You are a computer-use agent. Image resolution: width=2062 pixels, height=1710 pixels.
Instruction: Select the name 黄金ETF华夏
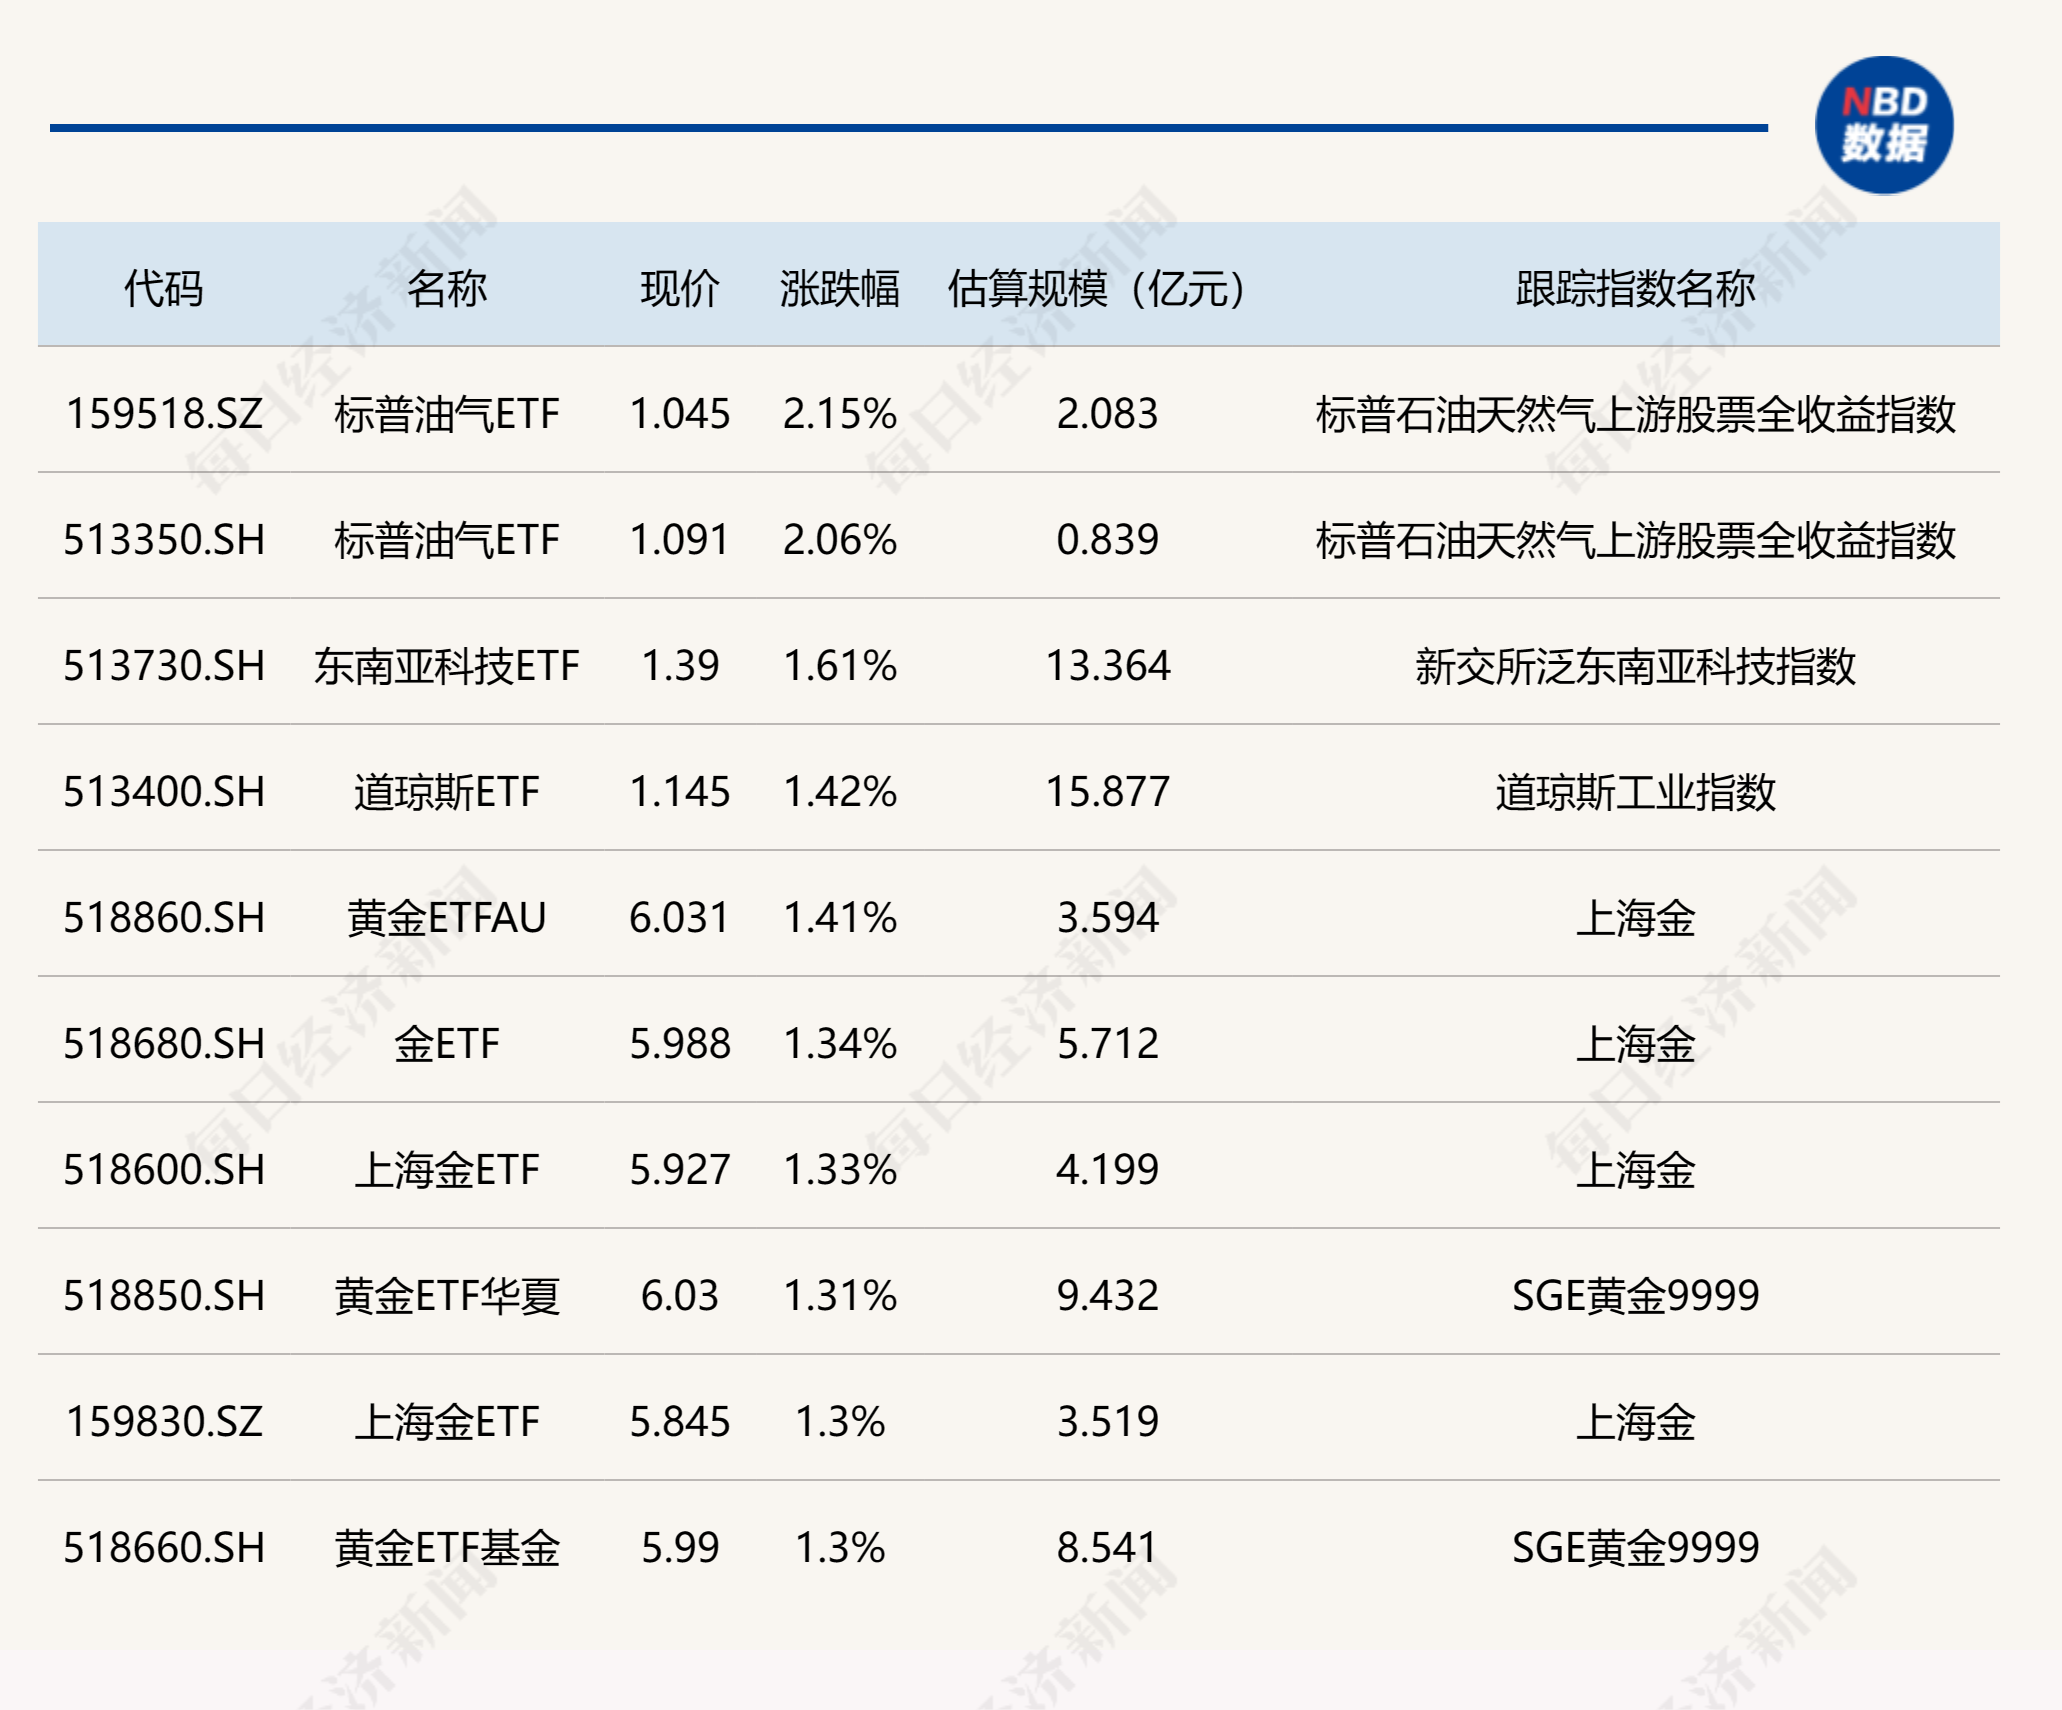(446, 1296)
